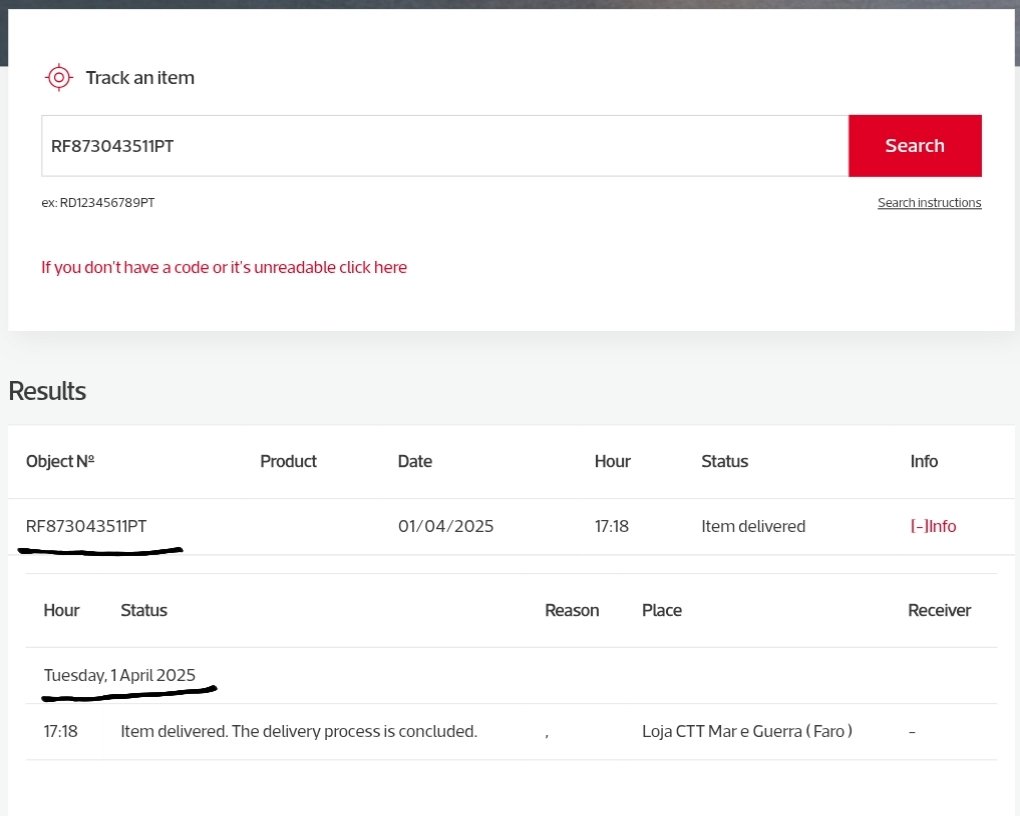This screenshot has width=1020, height=816.
Task: Click the Info column header
Action: coord(924,461)
